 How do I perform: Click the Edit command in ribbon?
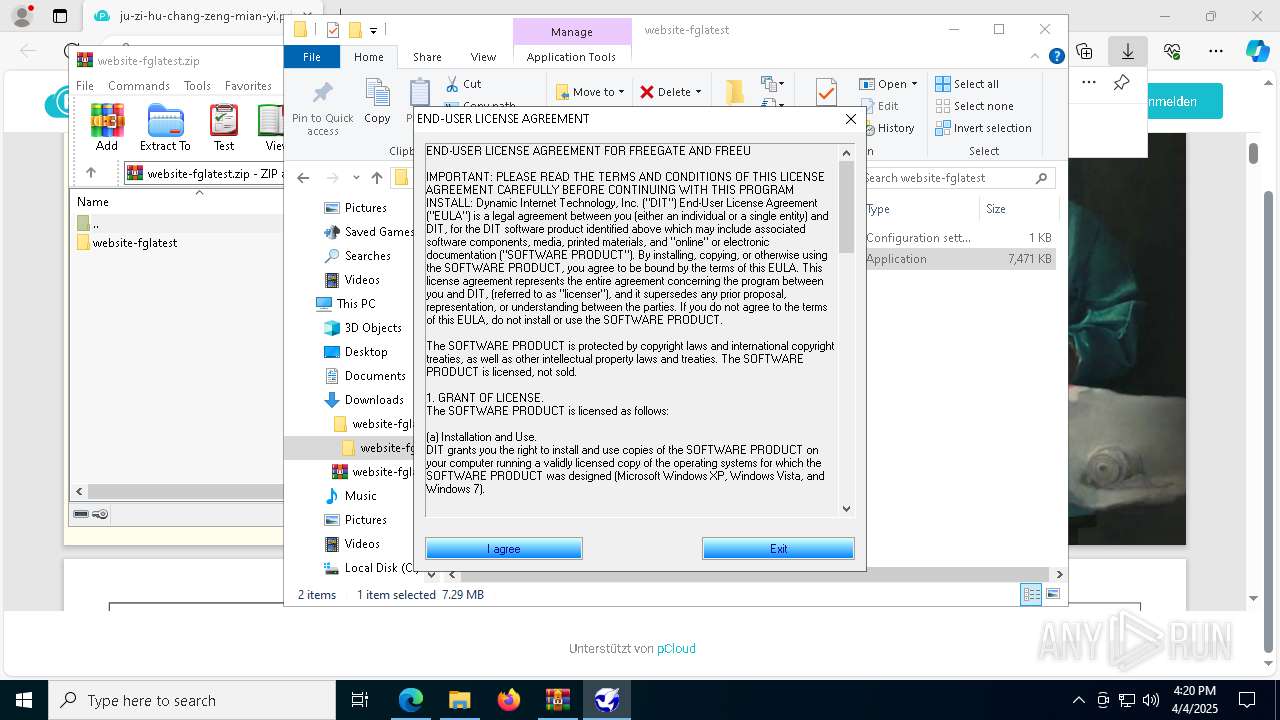pyautogui.click(x=879, y=106)
